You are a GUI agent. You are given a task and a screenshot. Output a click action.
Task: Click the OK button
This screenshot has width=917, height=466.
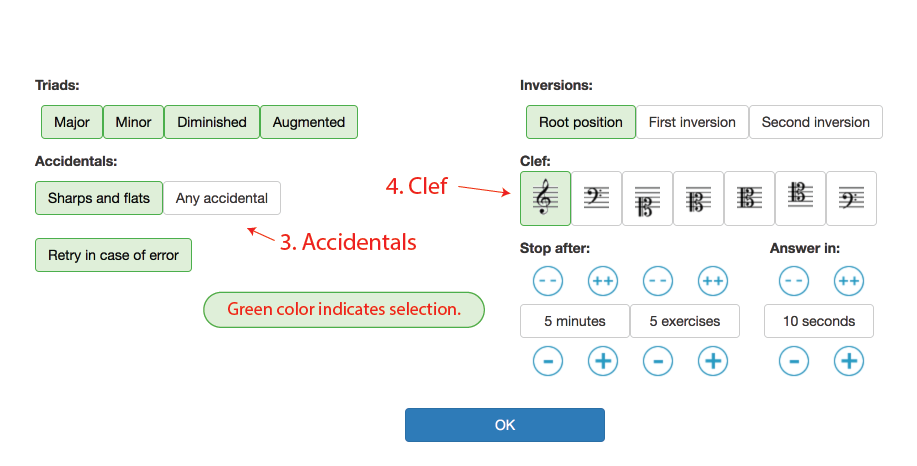505,425
